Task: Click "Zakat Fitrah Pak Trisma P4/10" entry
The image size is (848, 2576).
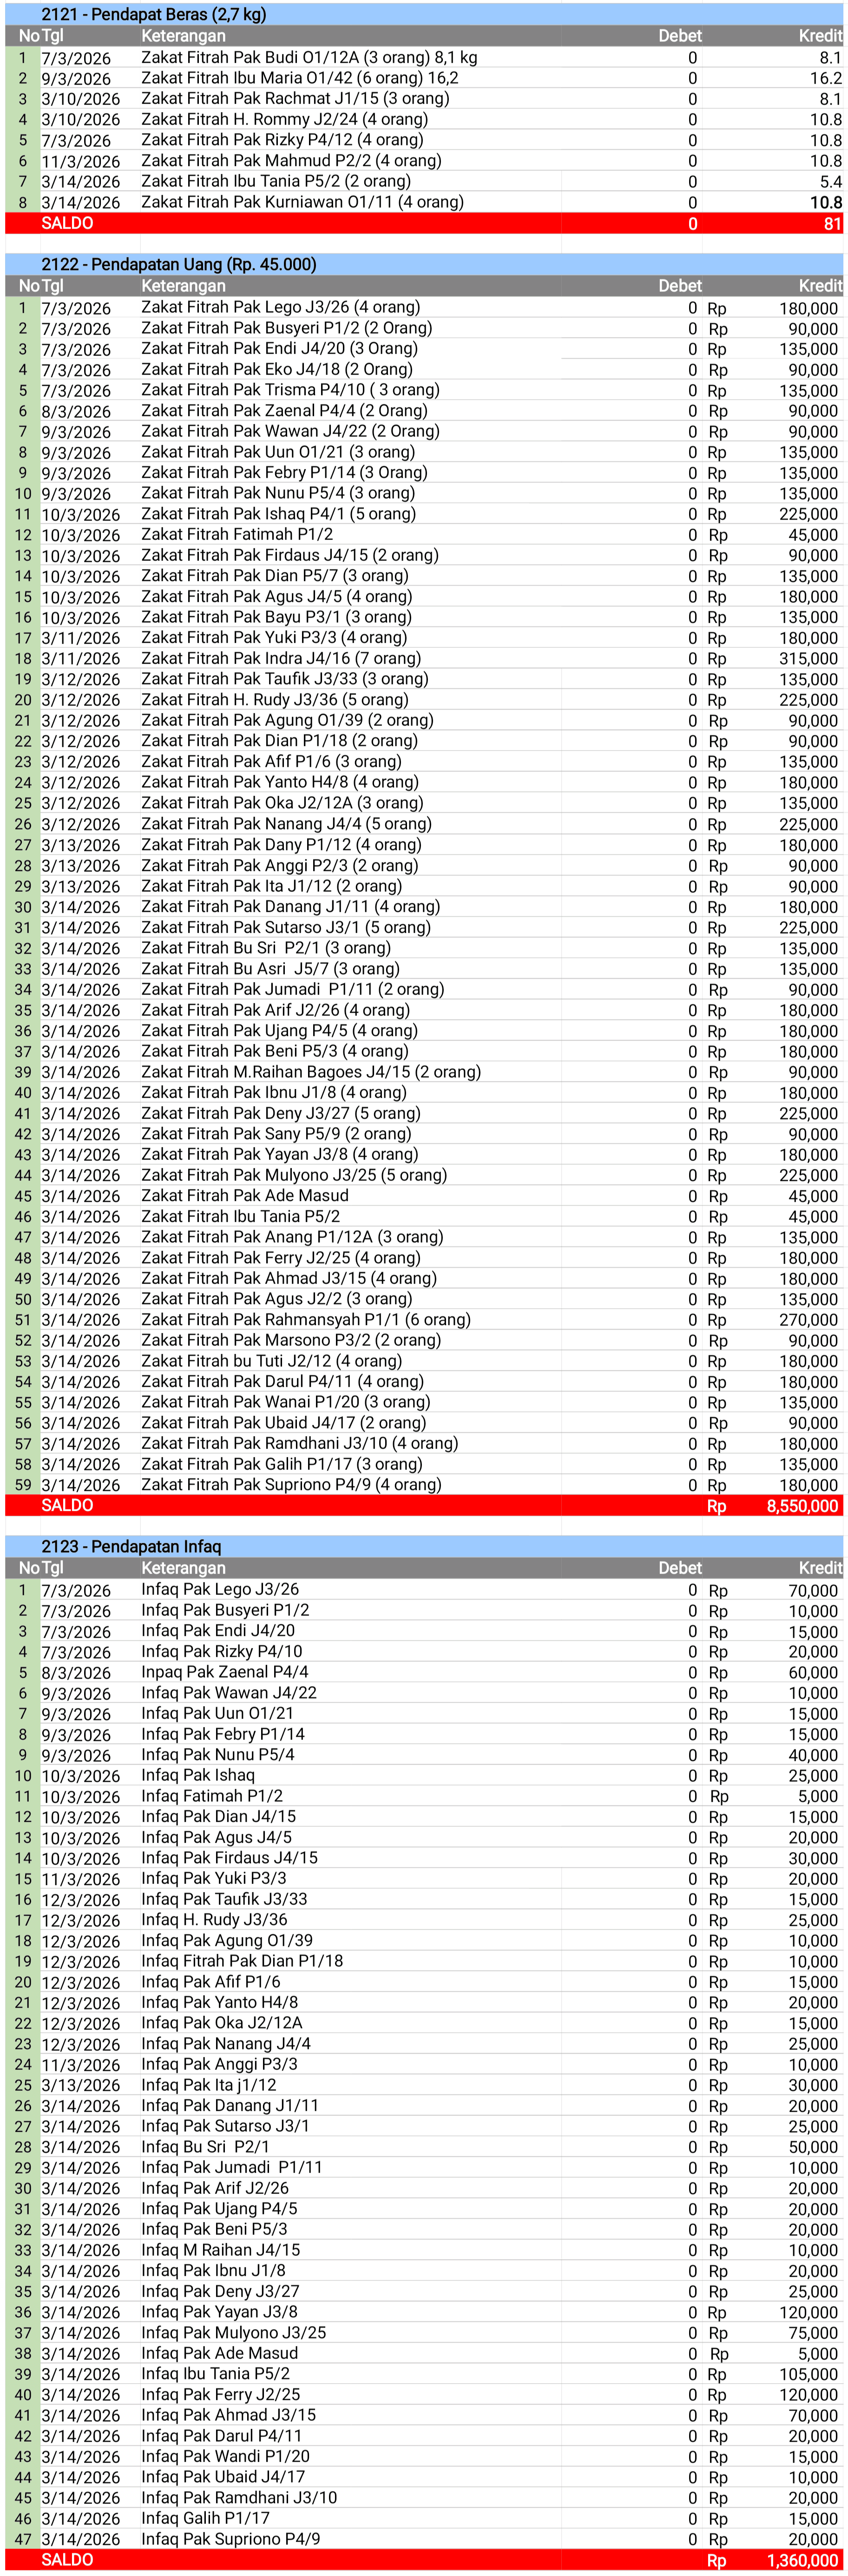Action: coord(290,390)
